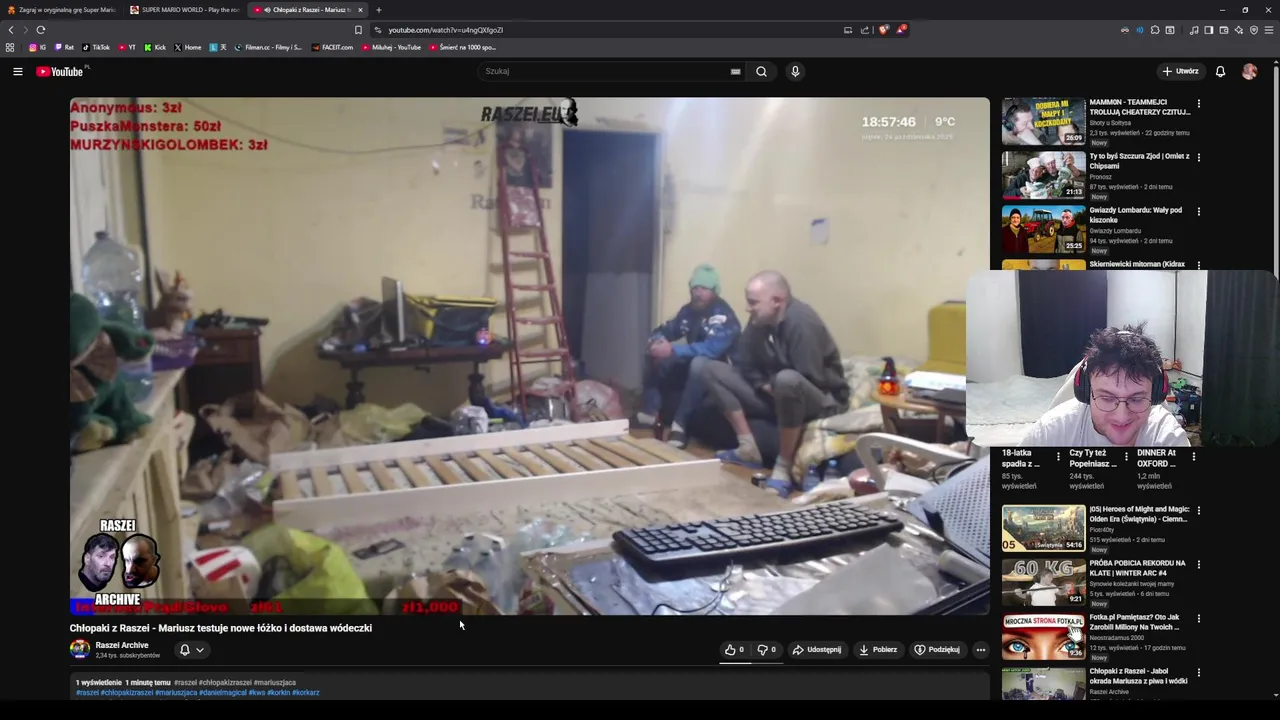
Task: Go to the YouTube home logo
Action: 60,71
